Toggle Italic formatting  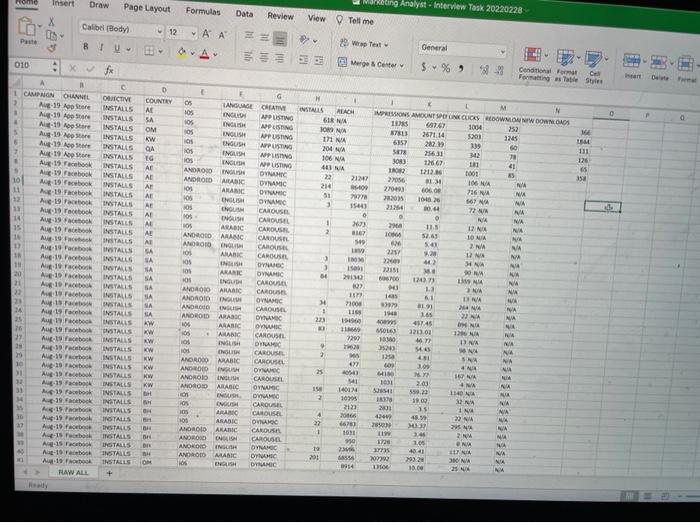point(101,47)
